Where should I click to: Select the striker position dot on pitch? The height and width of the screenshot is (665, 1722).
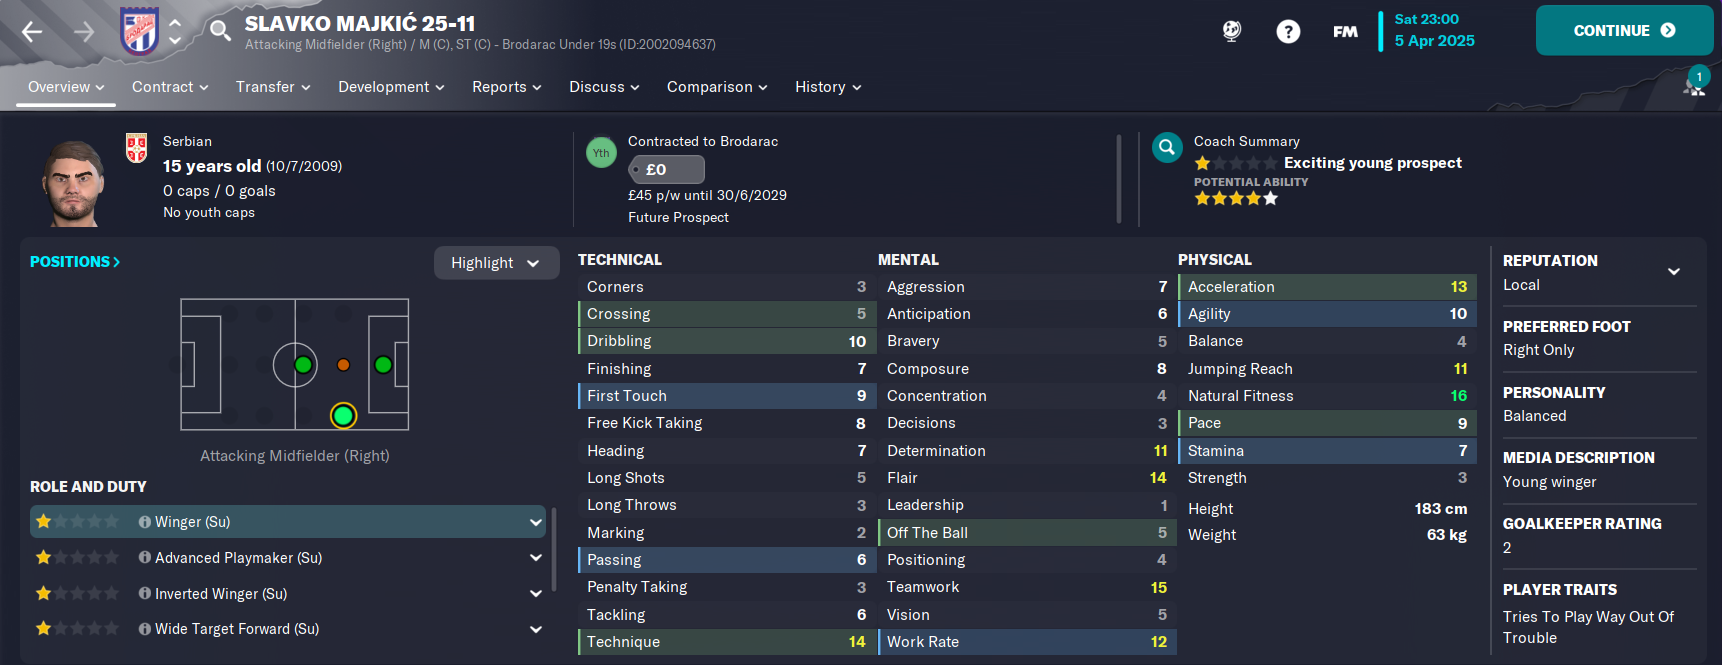click(383, 365)
